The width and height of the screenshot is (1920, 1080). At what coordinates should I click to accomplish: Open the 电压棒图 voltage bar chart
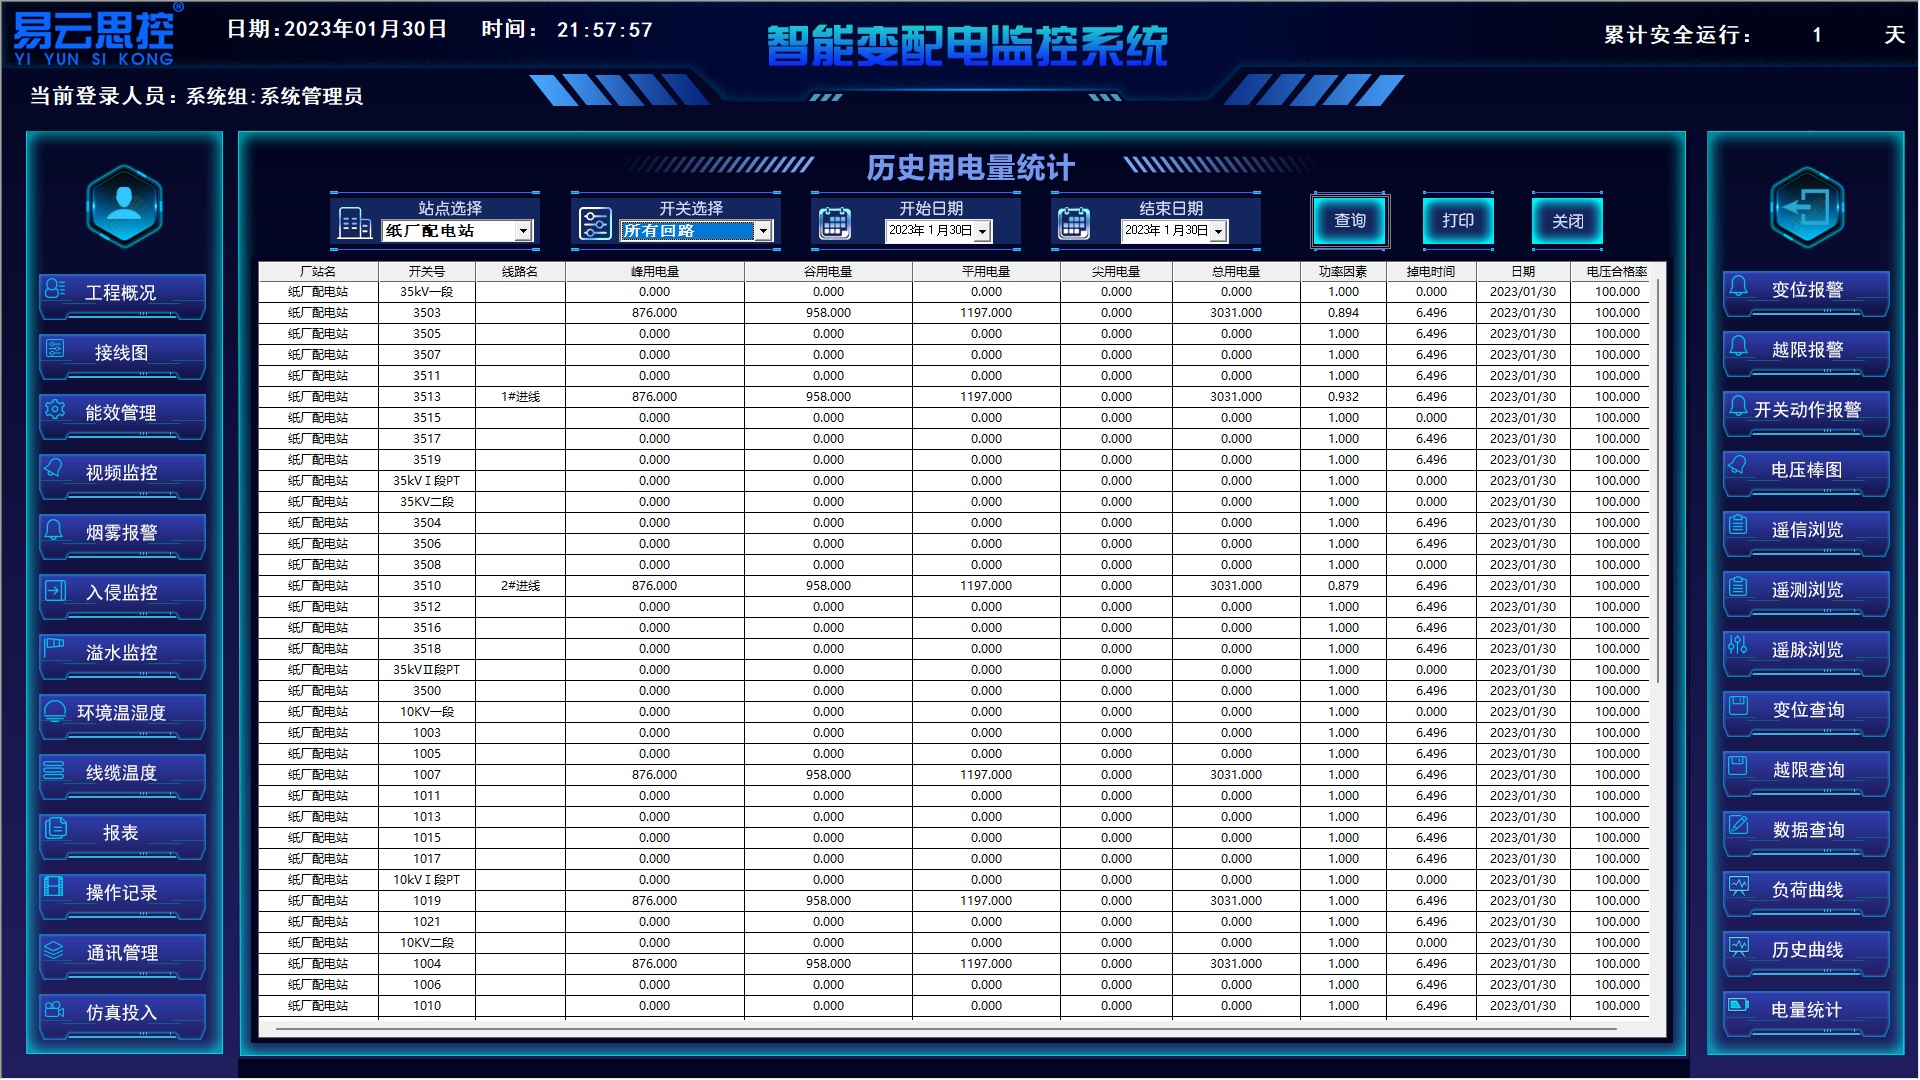pos(1805,470)
